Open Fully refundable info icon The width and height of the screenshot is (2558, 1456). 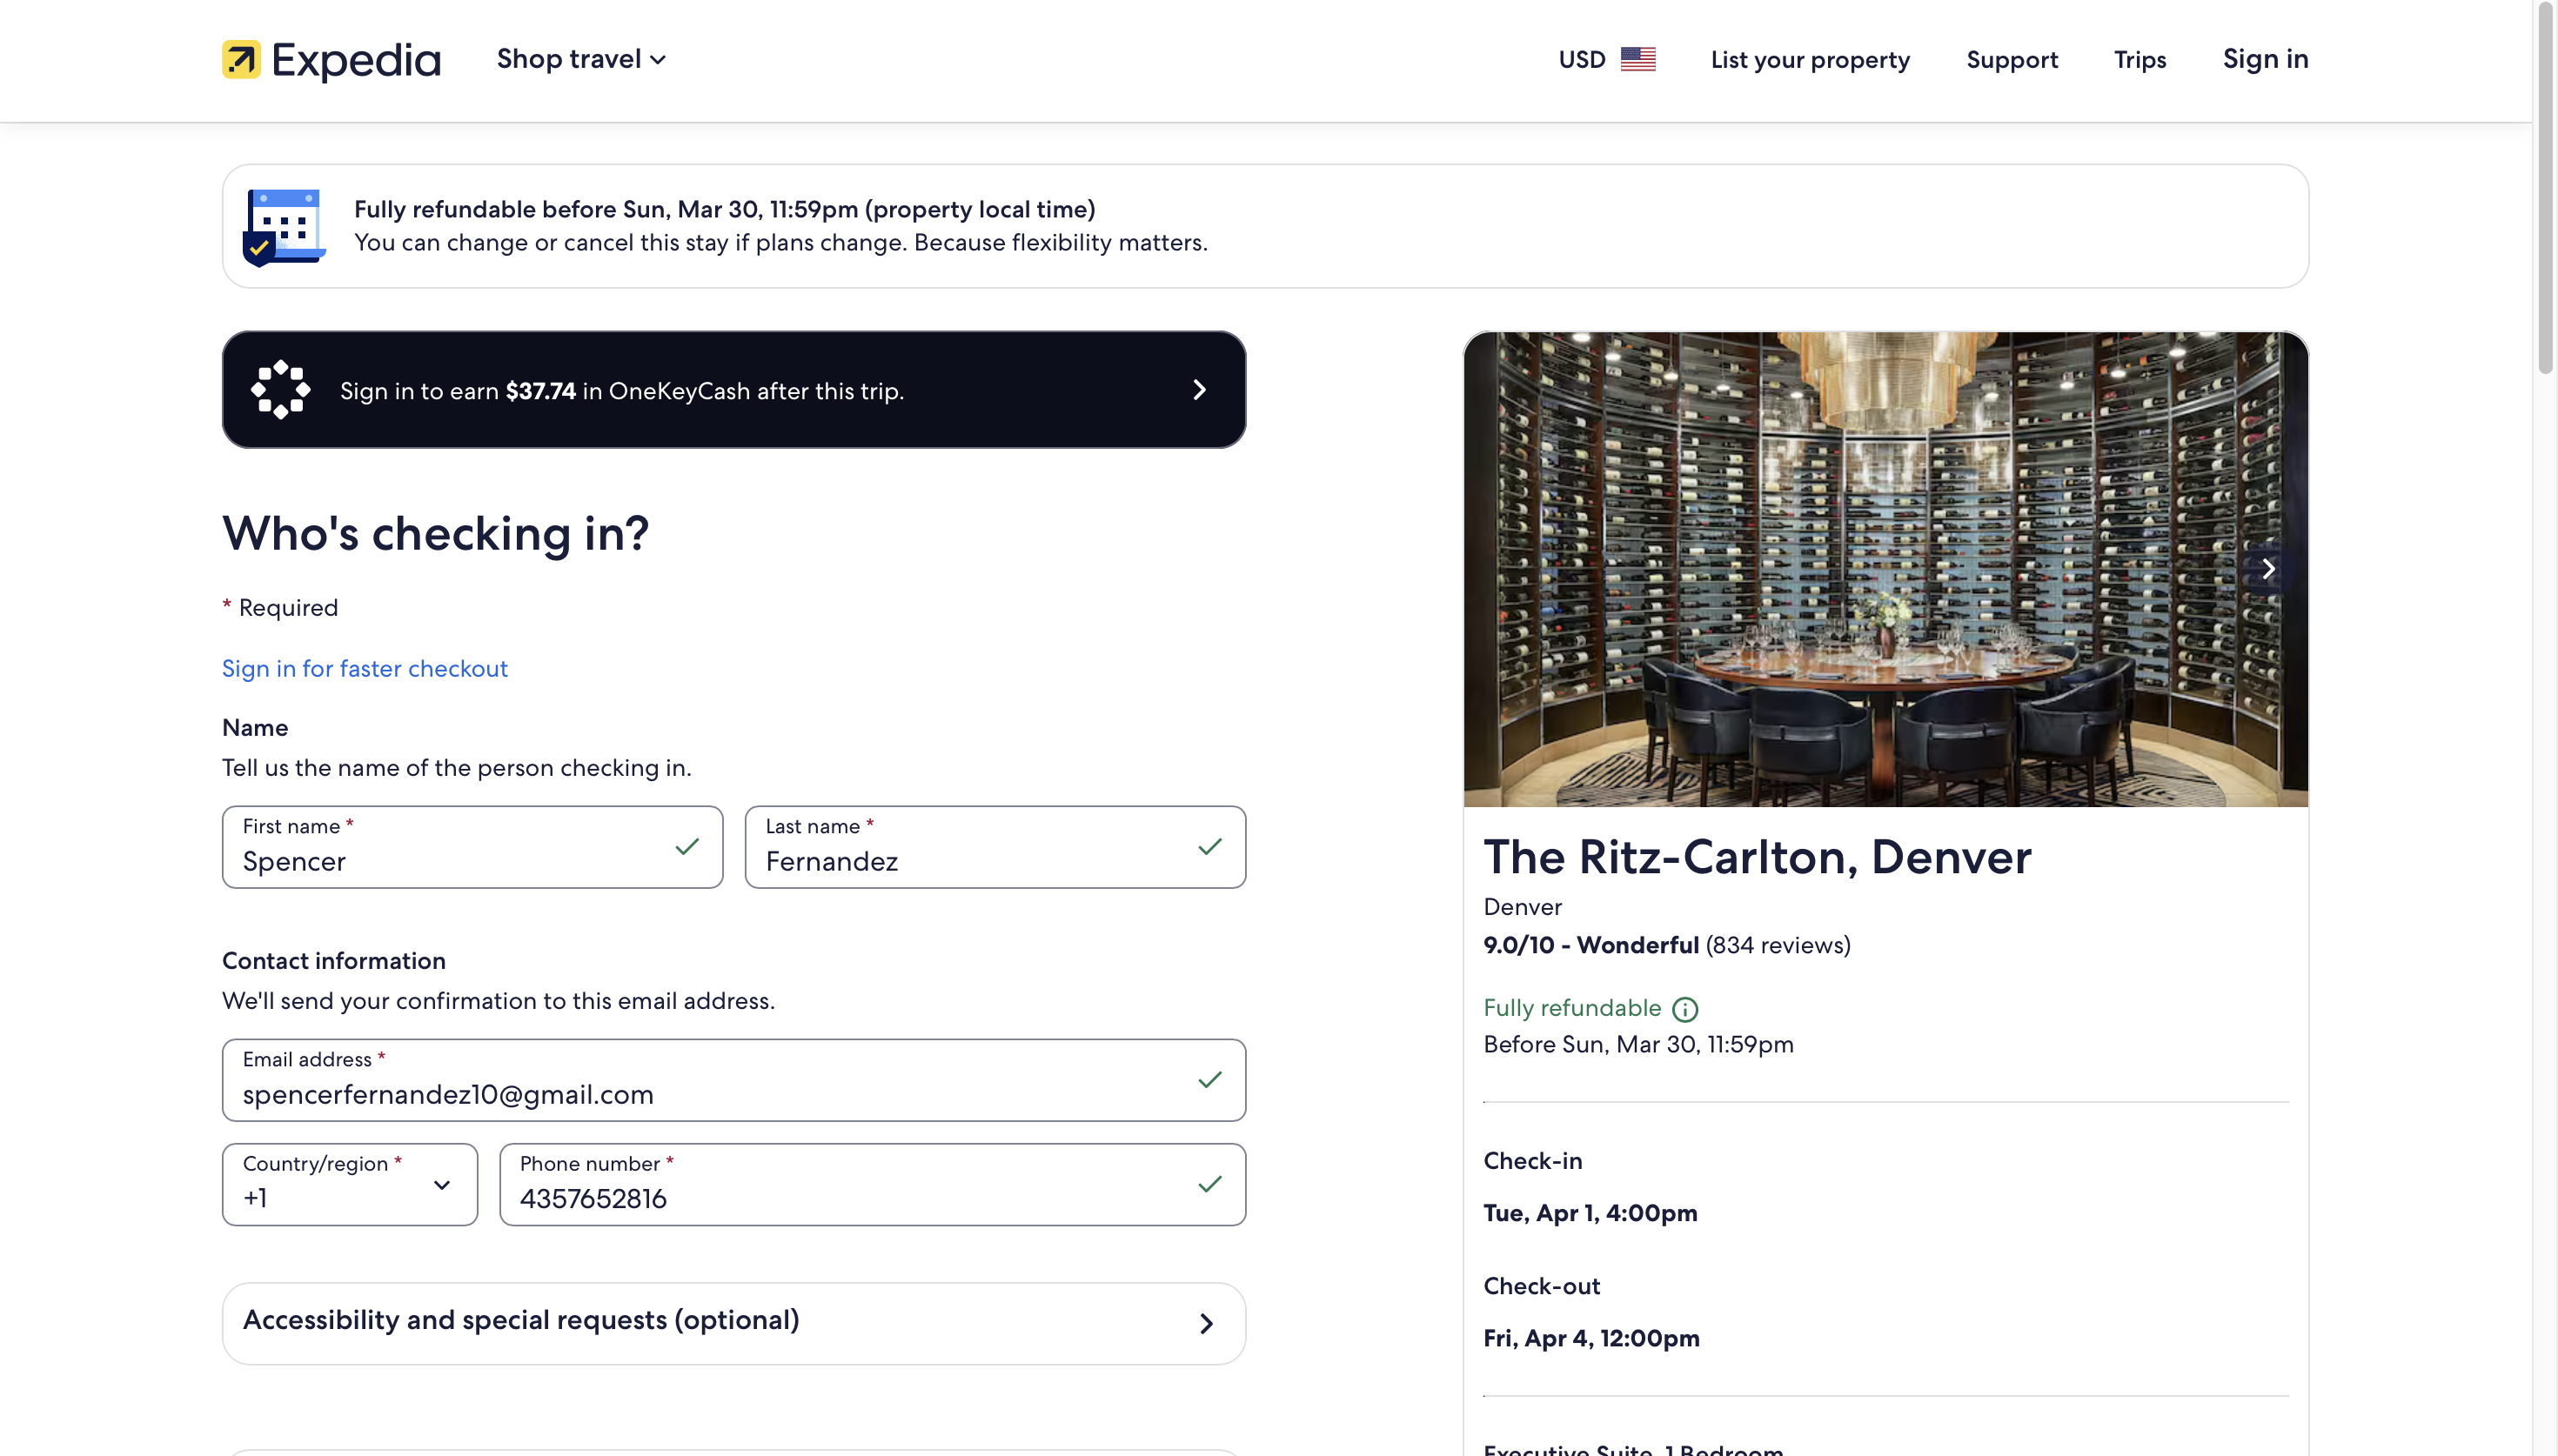click(1685, 1009)
